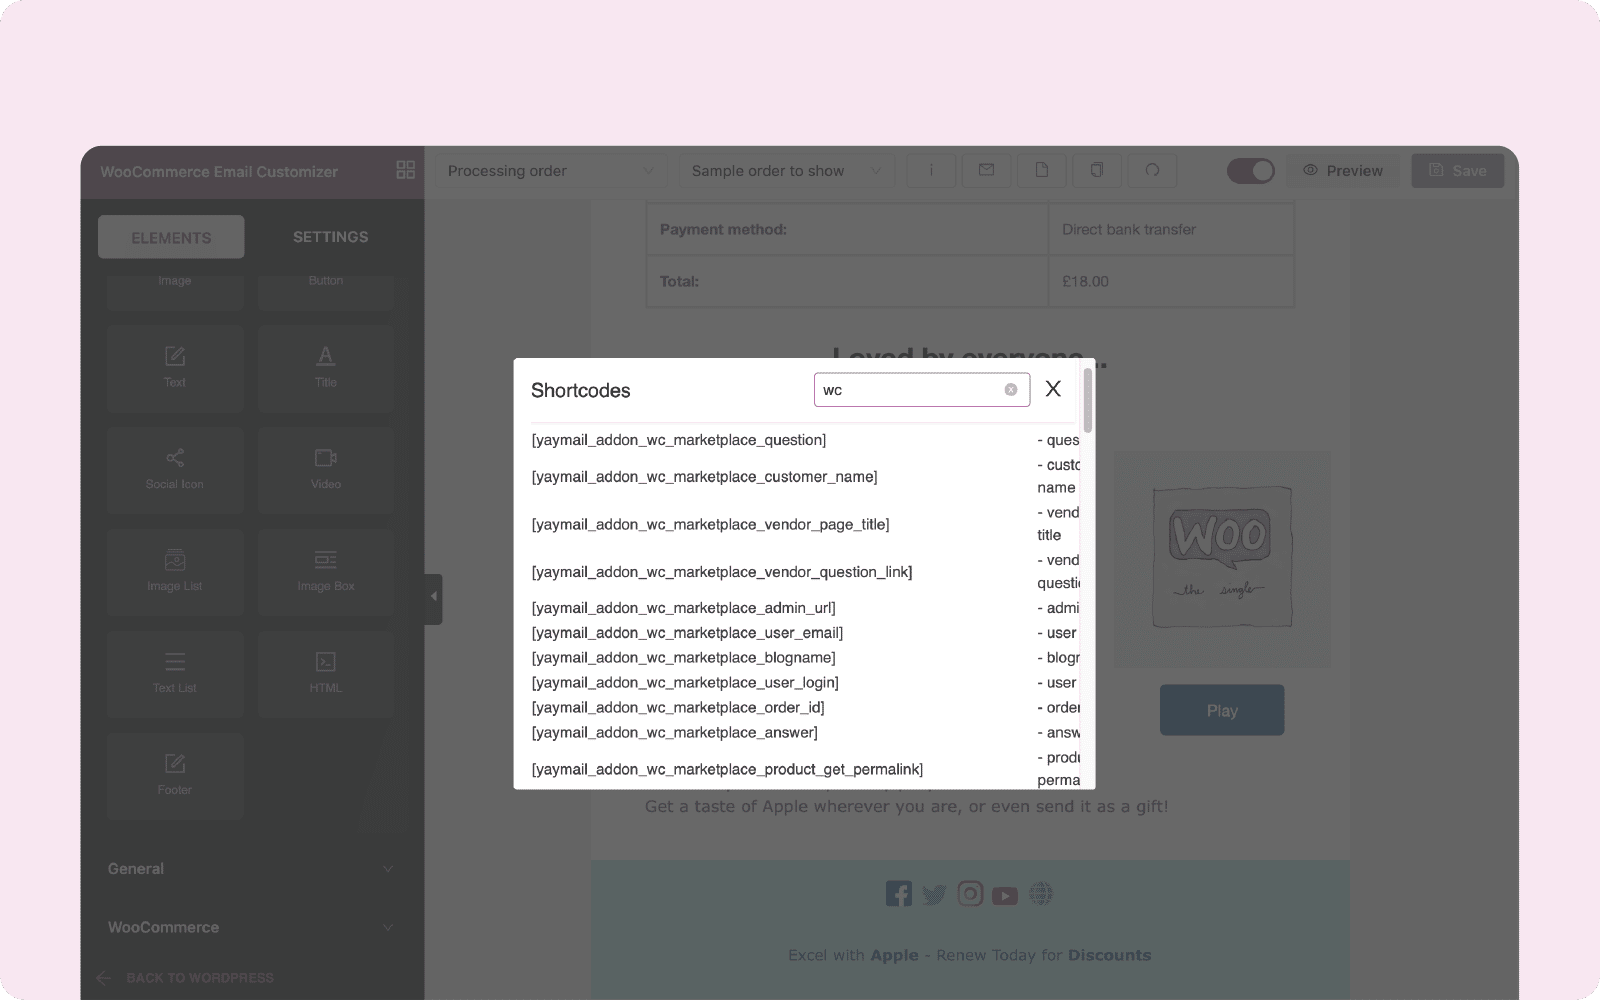Click BACK TO WORDPRESS link

tap(186, 978)
